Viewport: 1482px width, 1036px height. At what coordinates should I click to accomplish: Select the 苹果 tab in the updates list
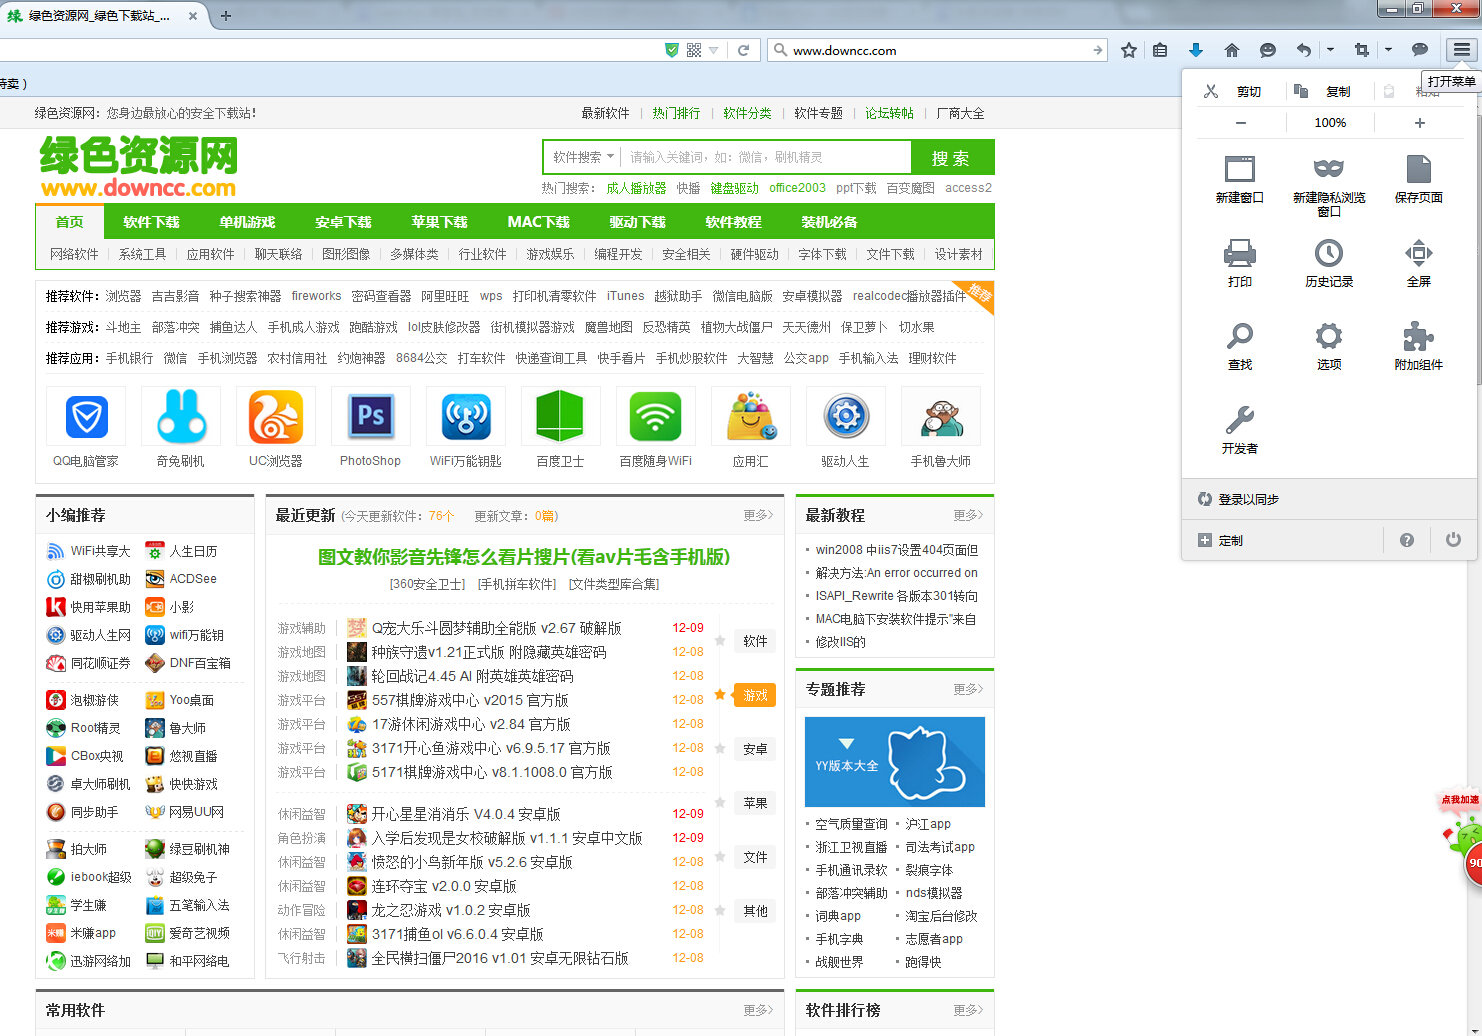pyautogui.click(x=755, y=803)
